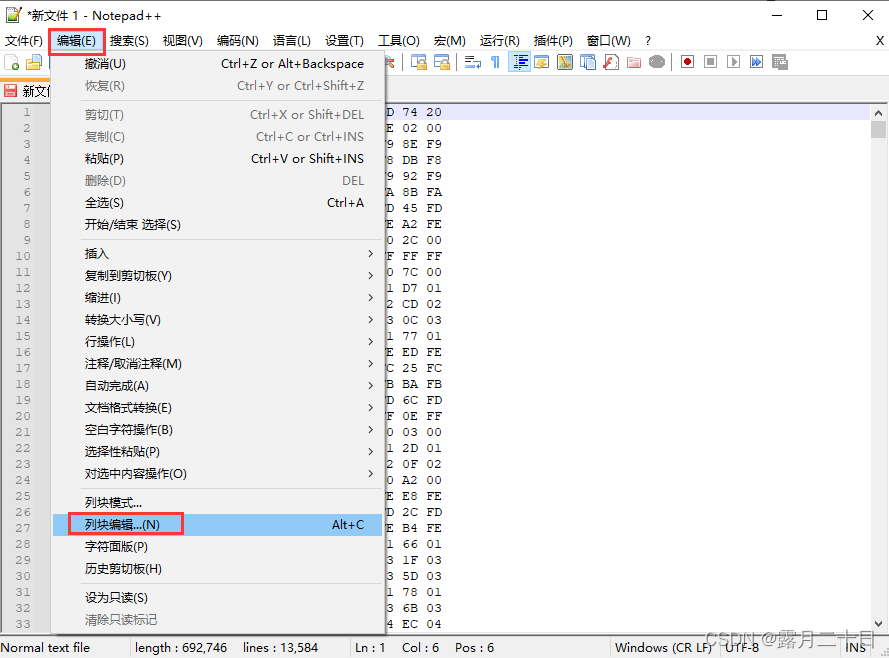Open the 运行(R) menu
889x658 pixels.
(x=499, y=41)
